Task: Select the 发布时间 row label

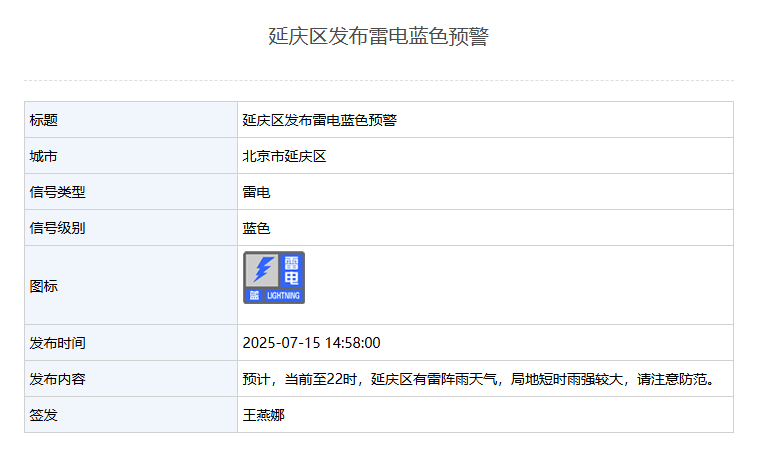Action: pos(58,343)
